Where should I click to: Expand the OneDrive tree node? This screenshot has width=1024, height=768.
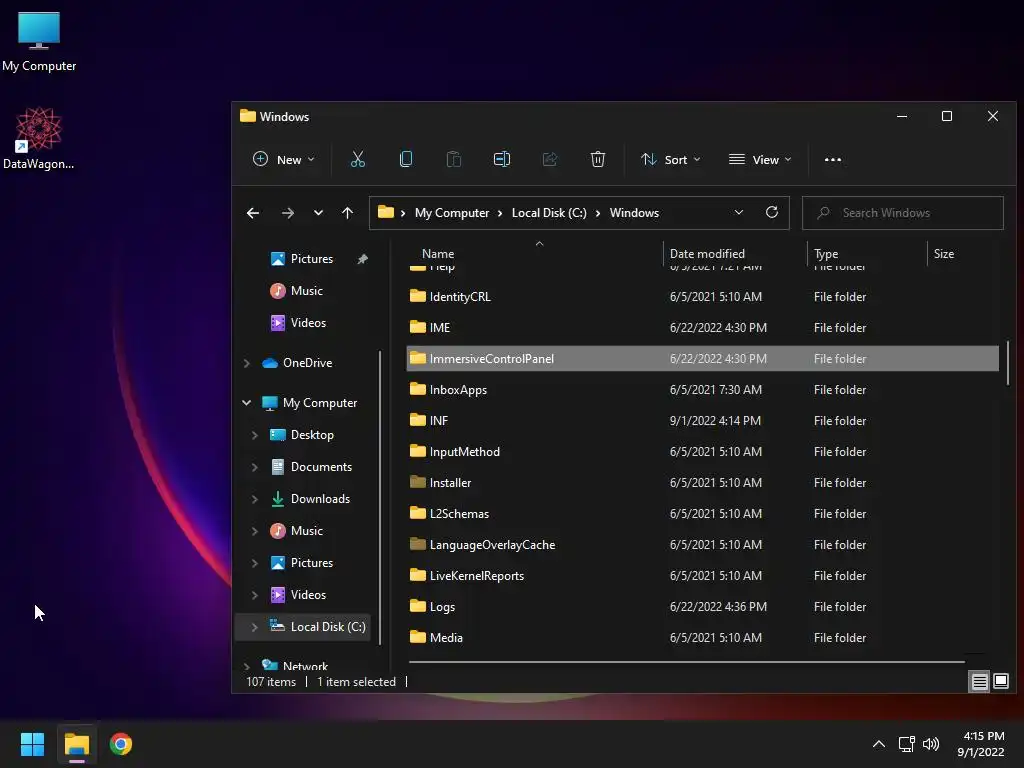point(247,363)
